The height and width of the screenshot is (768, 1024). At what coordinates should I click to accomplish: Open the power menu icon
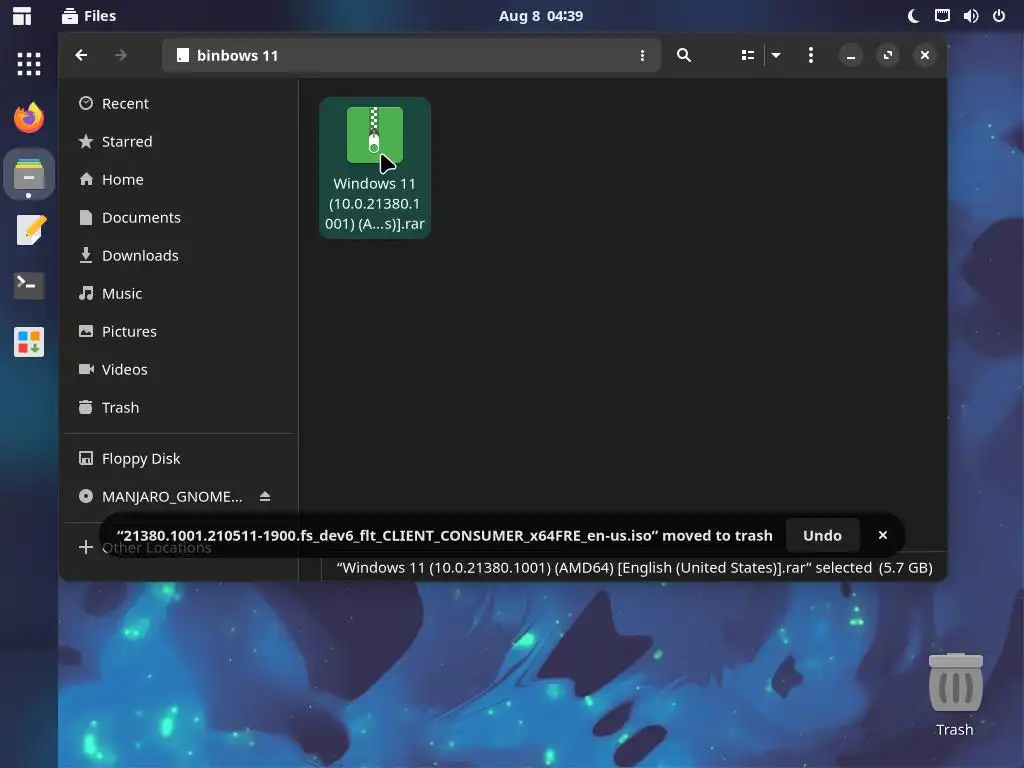[999, 16]
